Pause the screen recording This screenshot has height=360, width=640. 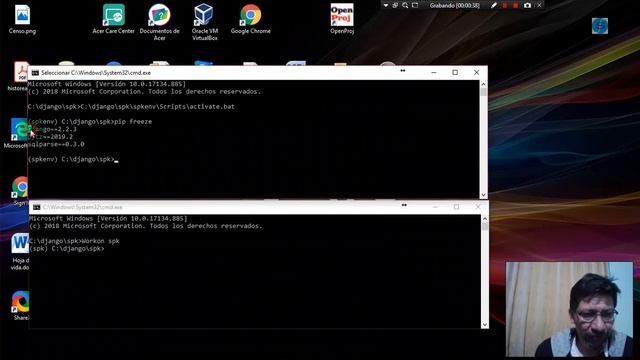(x=504, y=5)
